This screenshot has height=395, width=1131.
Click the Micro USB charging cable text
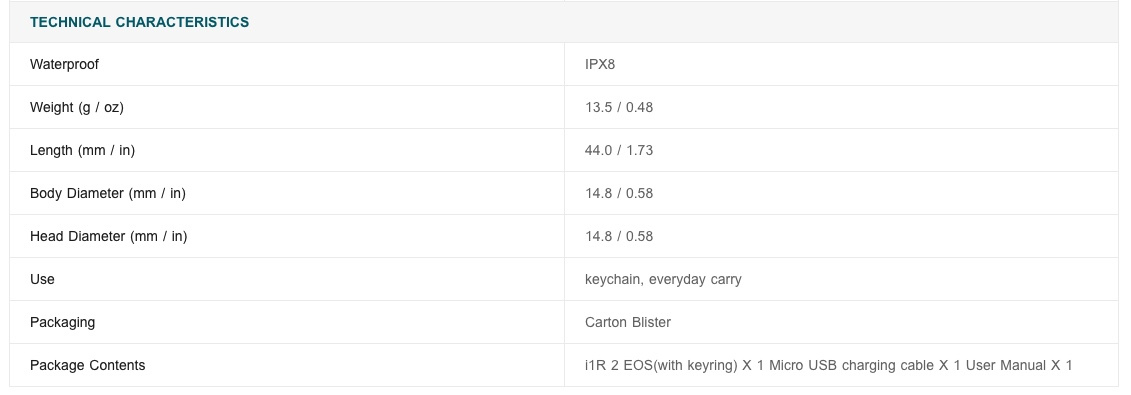[x=865, y=365]
